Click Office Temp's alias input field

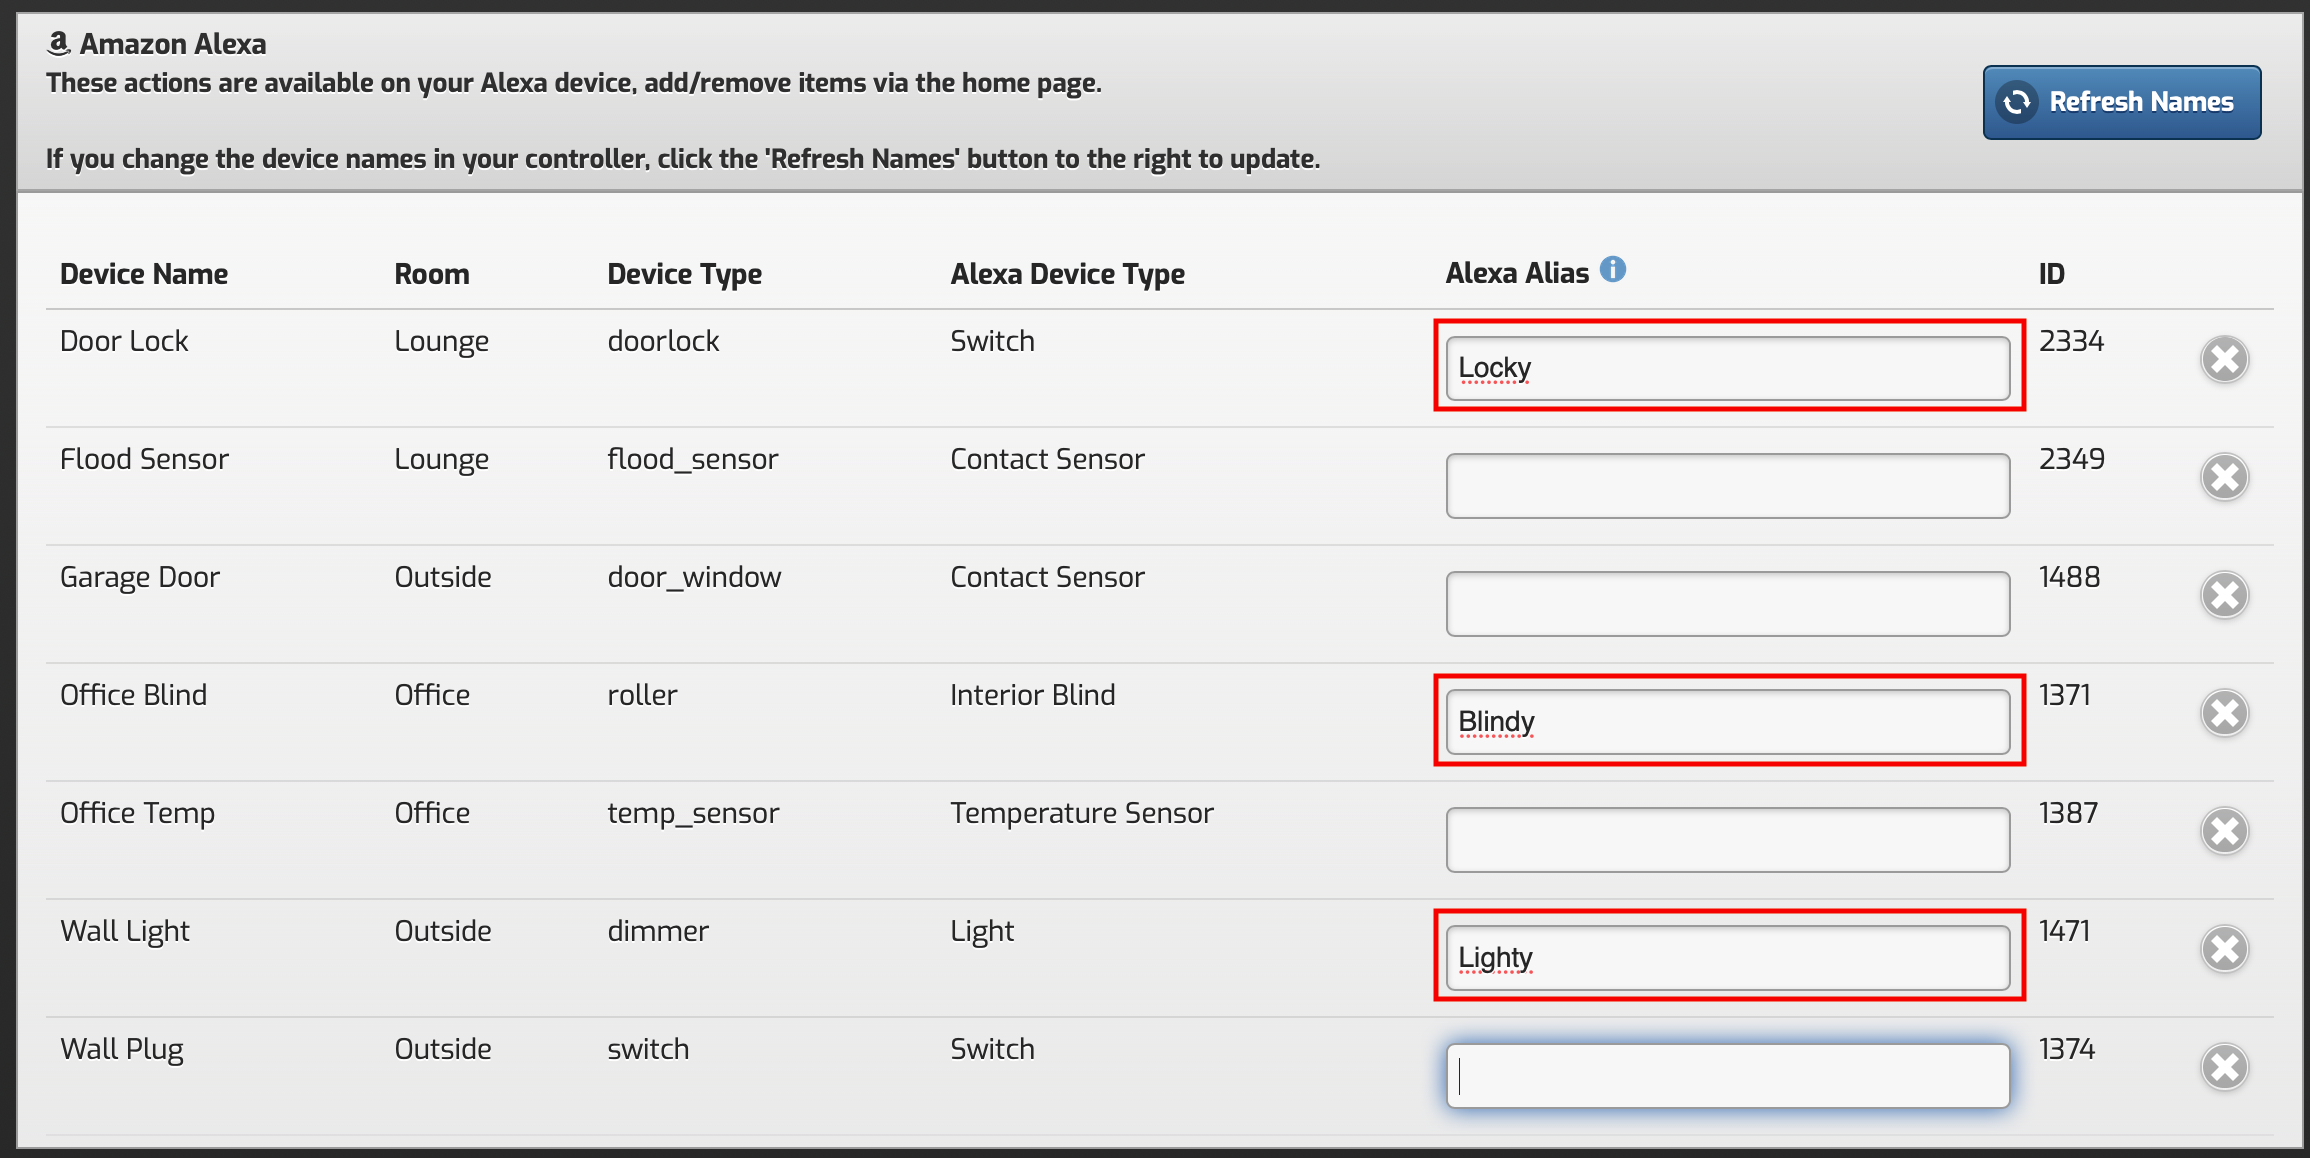pos(1727,840)
